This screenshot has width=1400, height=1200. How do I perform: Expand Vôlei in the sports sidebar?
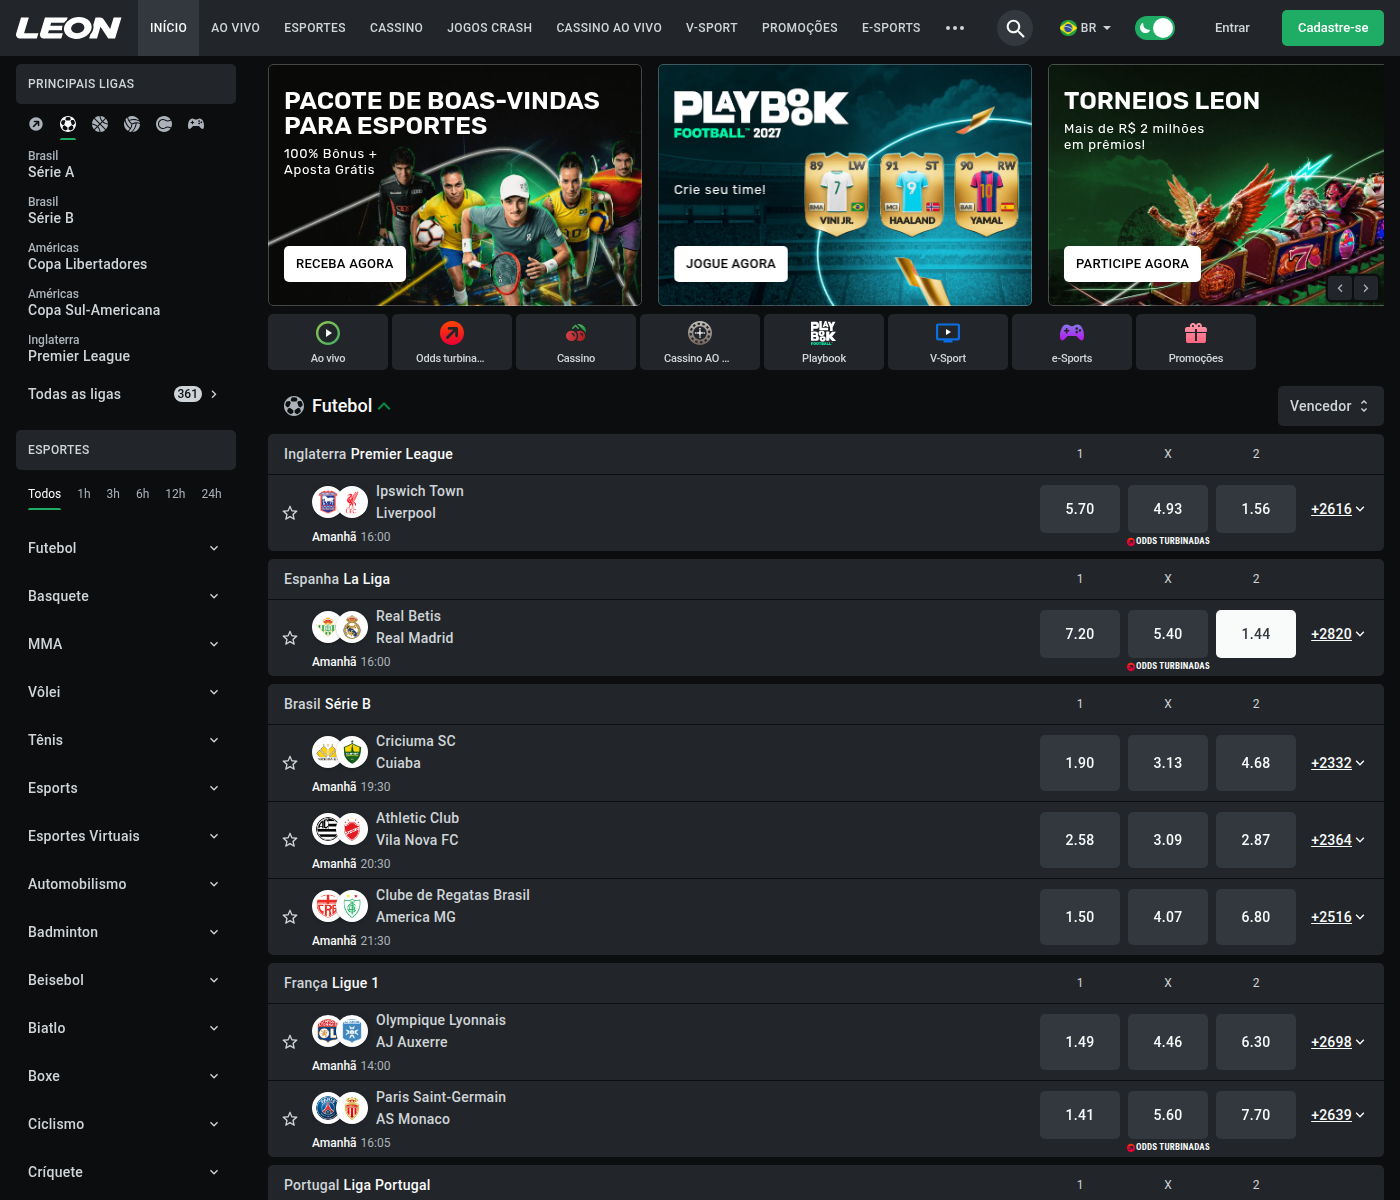(x=126, y=692)
